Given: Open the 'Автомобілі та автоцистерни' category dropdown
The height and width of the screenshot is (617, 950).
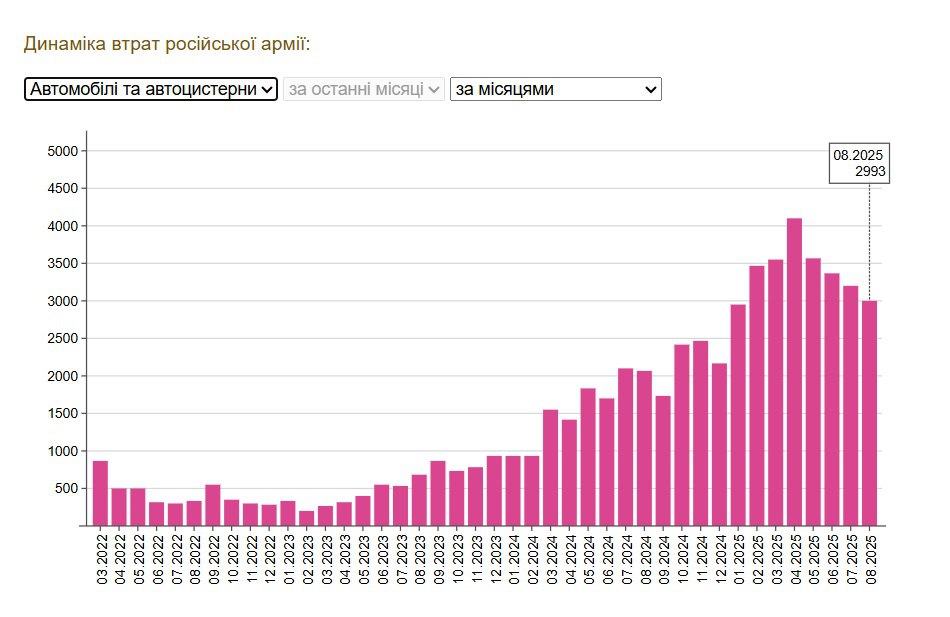Looking at the screenshot, I should [x=150, y=89].
